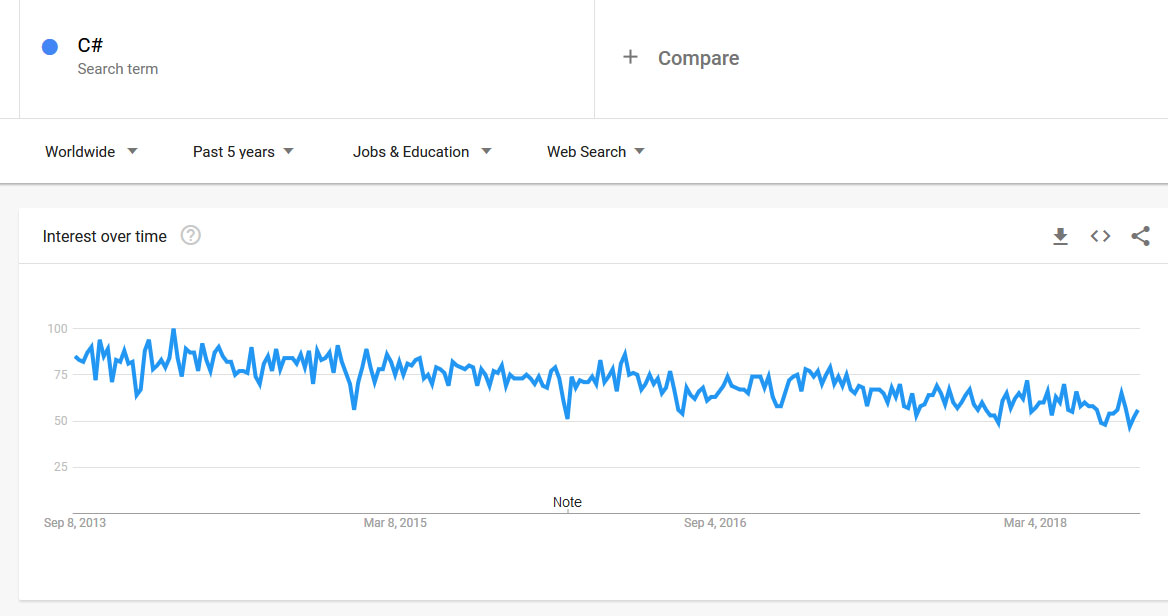The height and width of the screenshot is (616, 1168).
Task: Click the embed code icon
Action: tap(1100, 237)
